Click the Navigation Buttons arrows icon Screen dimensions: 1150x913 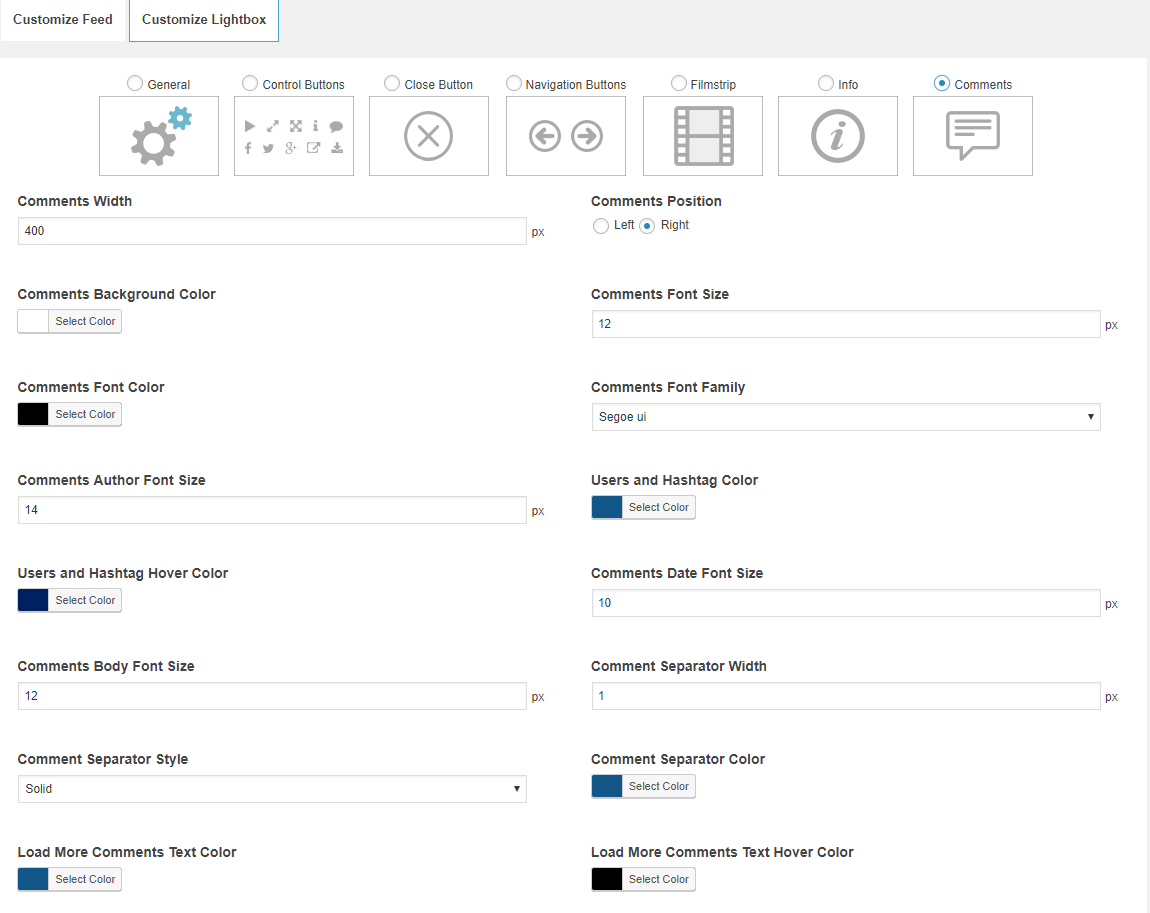point(566,136)
